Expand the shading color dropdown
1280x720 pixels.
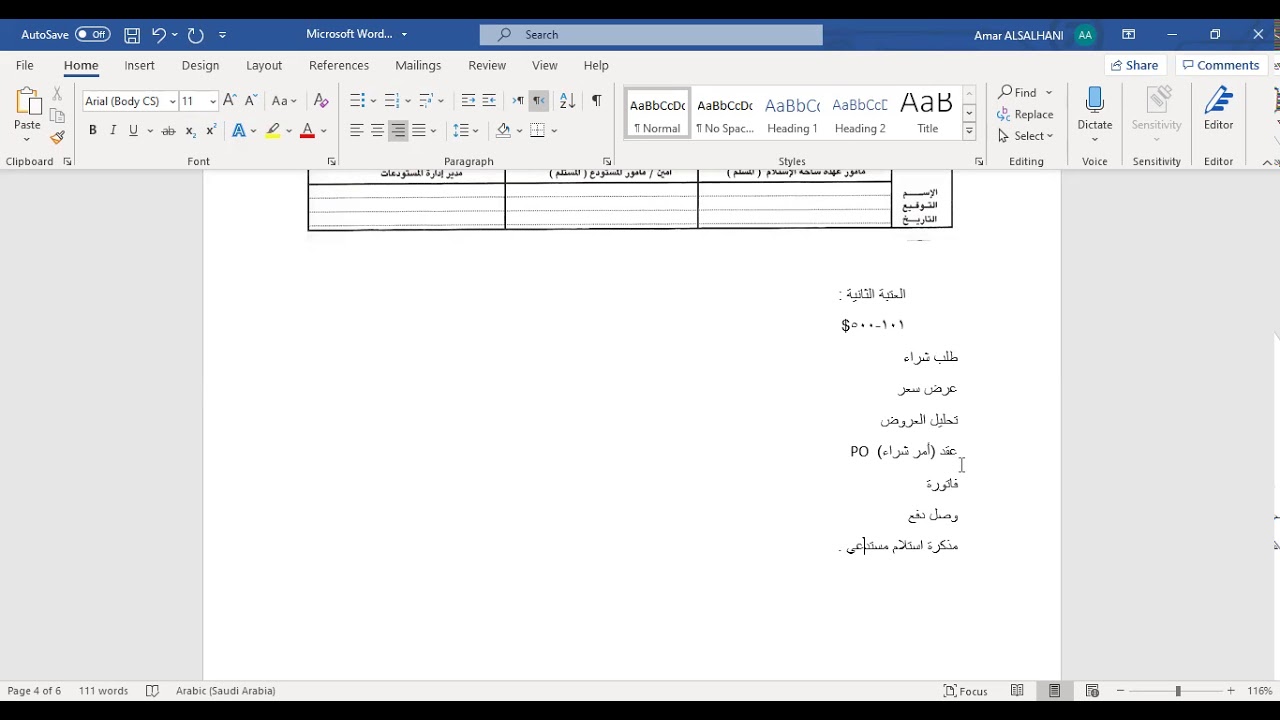520,131
